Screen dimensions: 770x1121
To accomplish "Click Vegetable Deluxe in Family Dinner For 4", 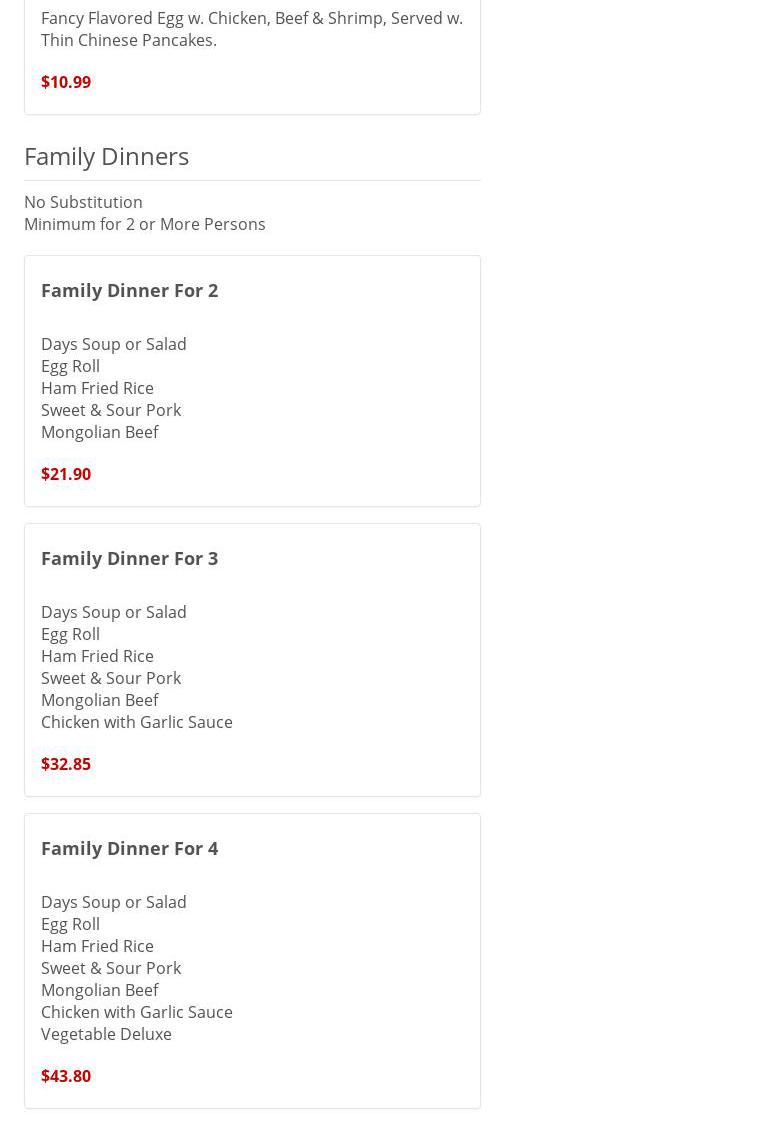I will point(106,1034).
